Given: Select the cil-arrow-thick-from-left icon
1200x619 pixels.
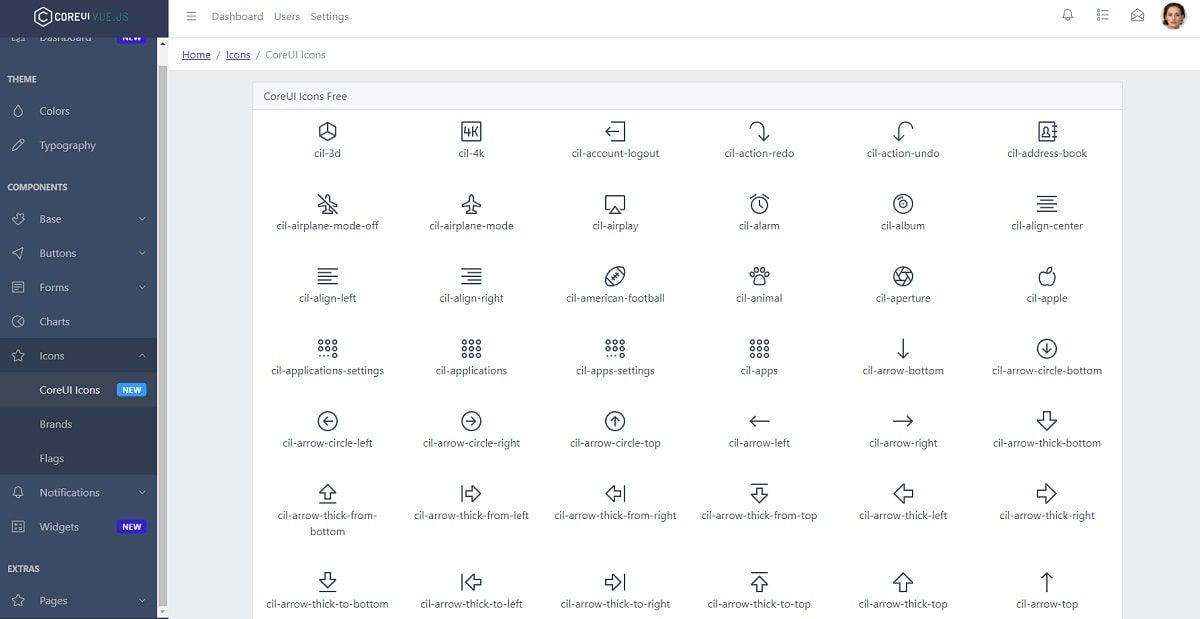Looking at the screenshot, I should pyautogui.click(x=471, y=493).
